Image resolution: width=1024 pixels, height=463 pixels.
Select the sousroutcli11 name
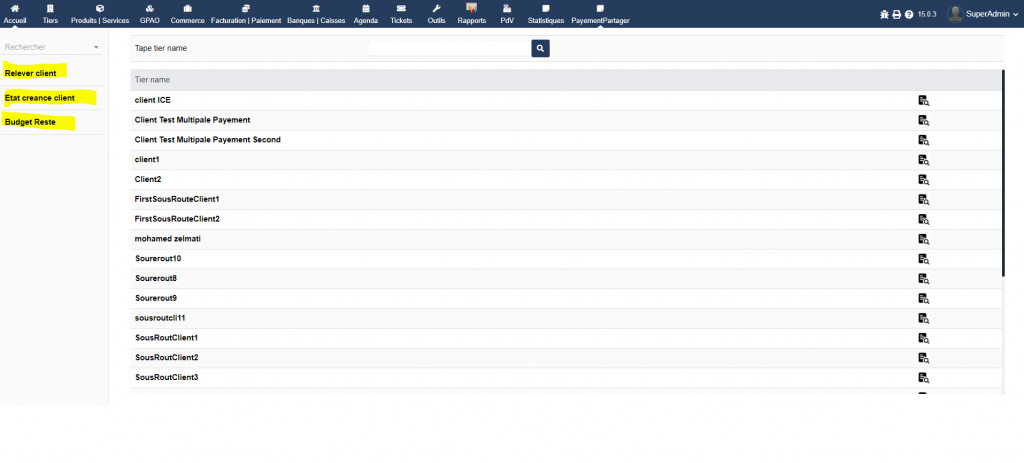click(x=161, y=318)
